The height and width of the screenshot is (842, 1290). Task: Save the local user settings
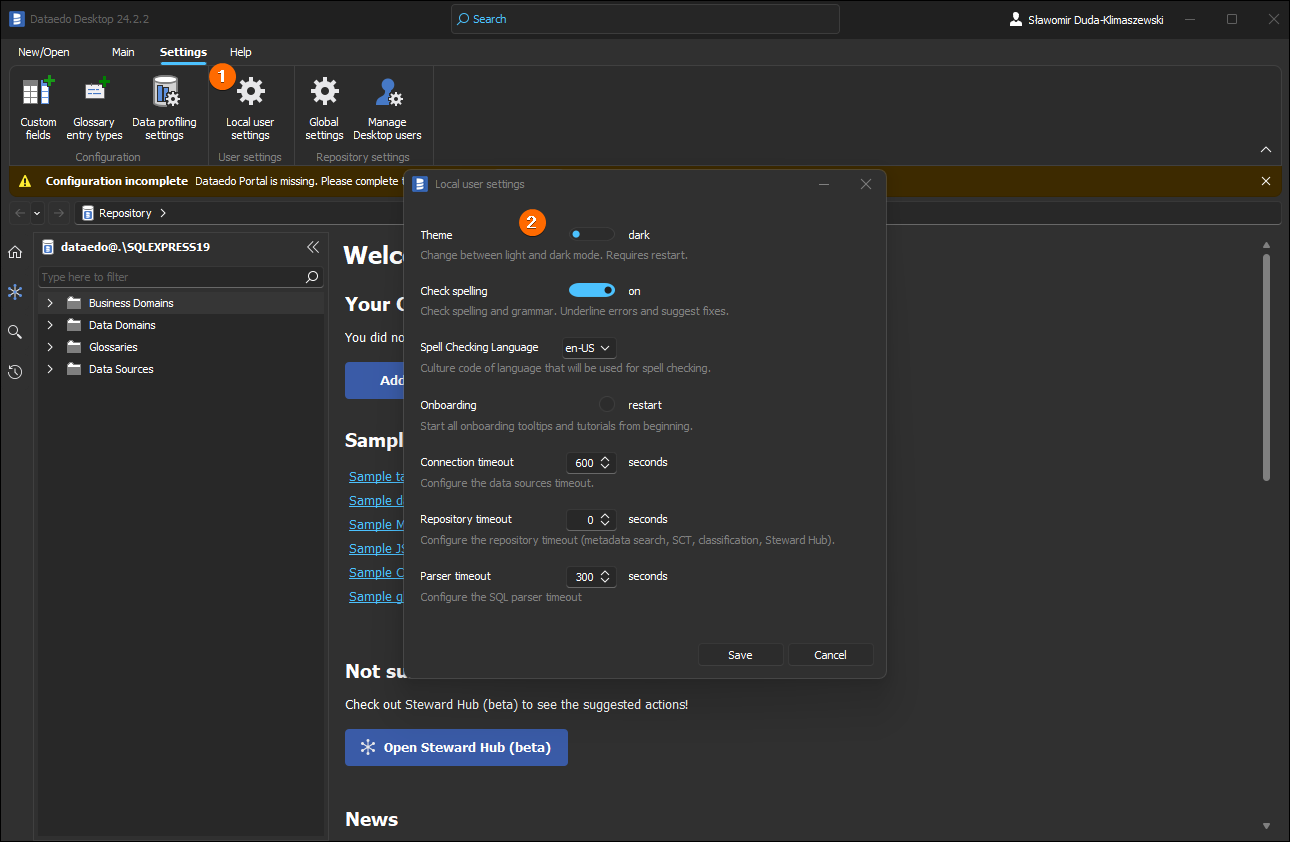point(740,655)
